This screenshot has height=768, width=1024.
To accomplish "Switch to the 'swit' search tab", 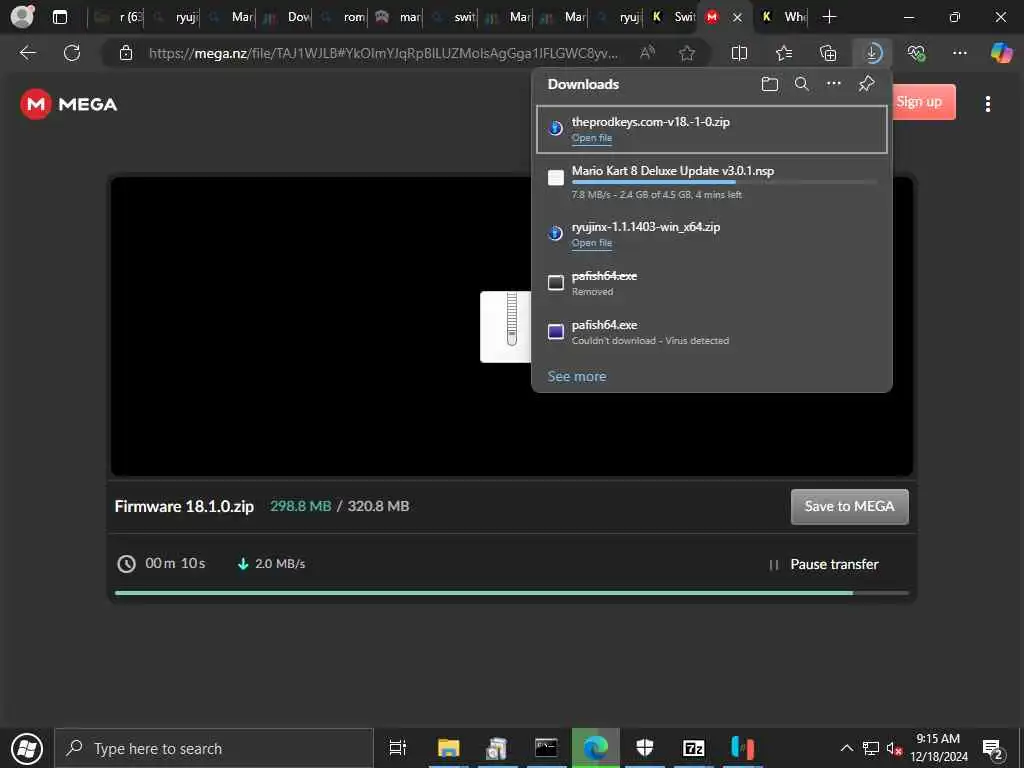I will [454, 17].
